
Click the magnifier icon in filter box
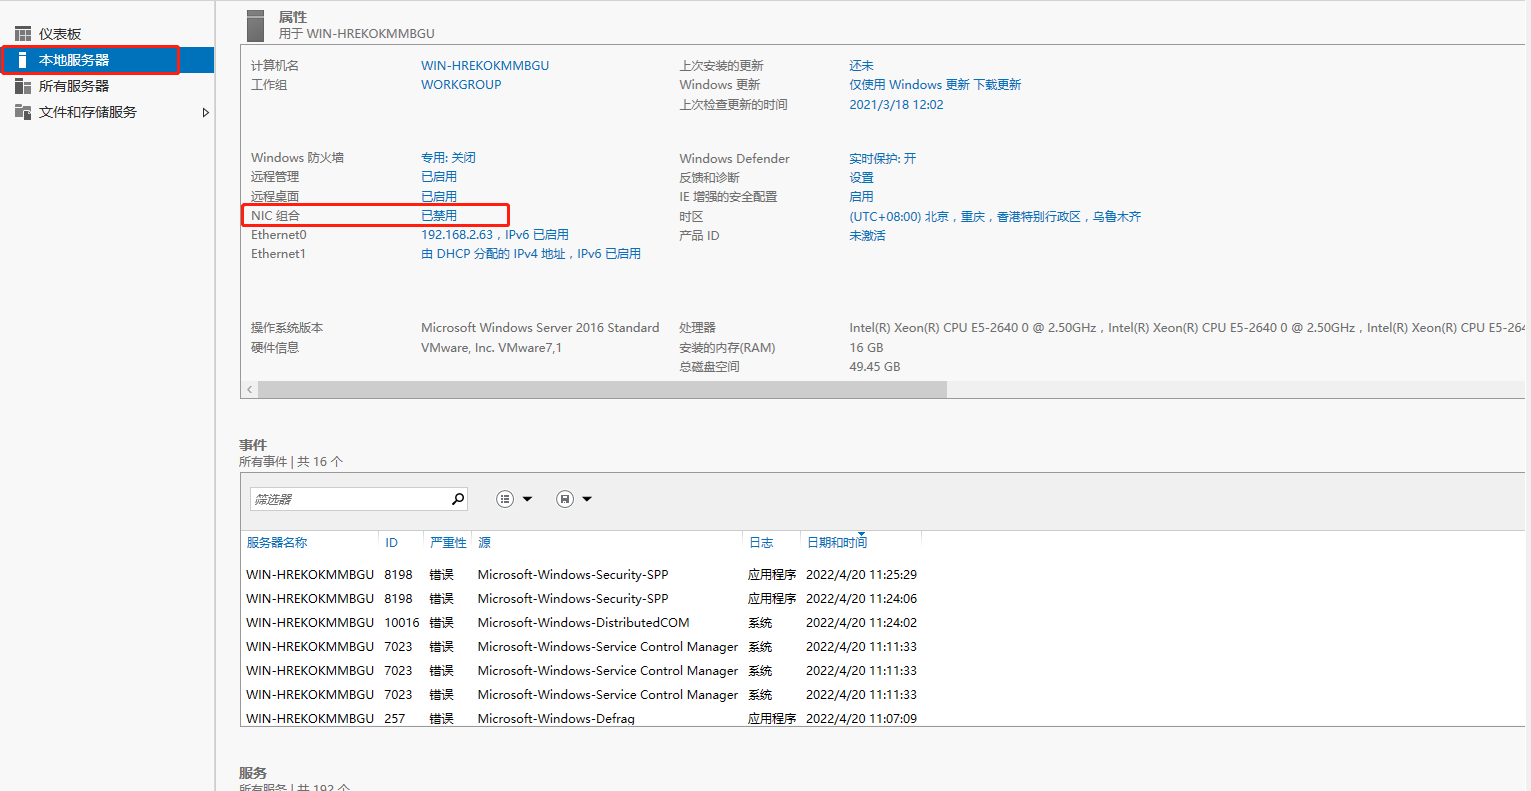coord(457,499)
